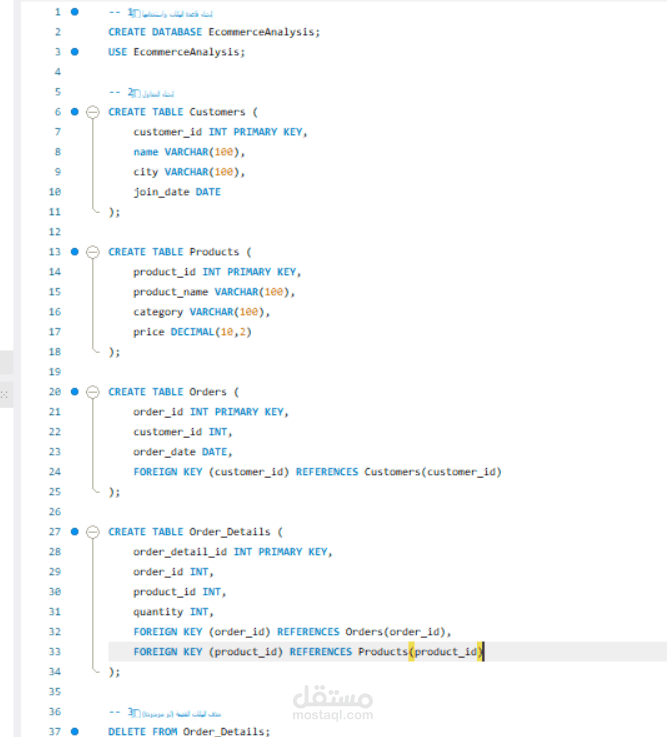Click the name VARCHAR(100) line
This screenshot has width=667, height=737.
pos(189,152)
